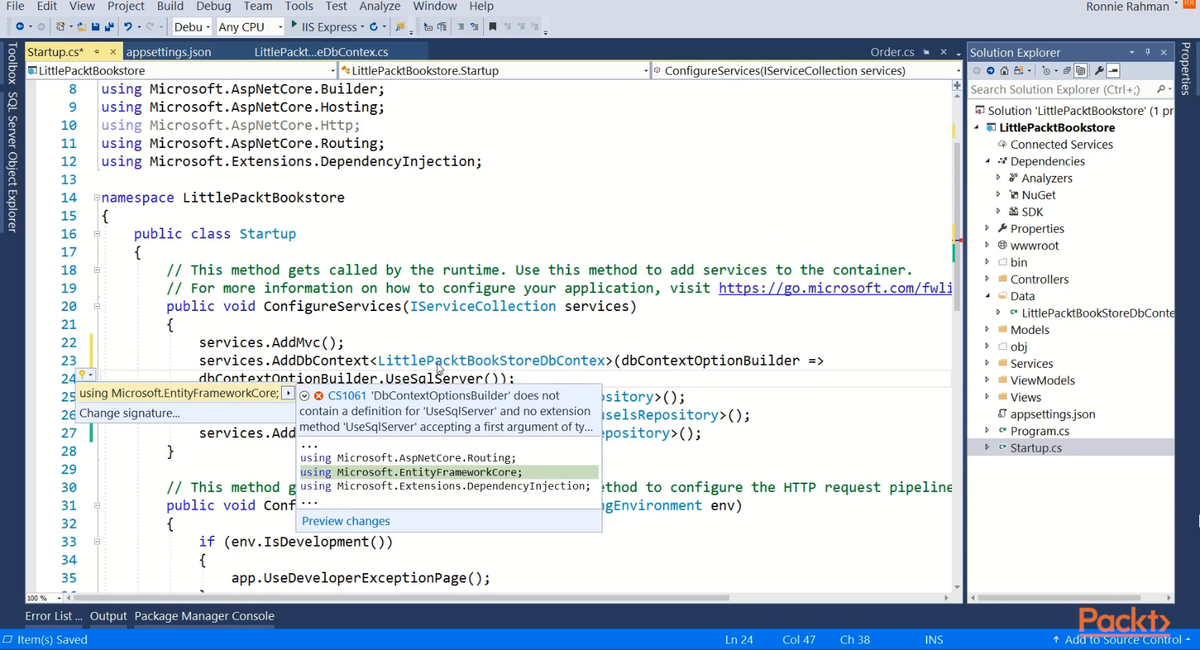Select Startup.cs in Solution Explorer

click(1036, 448)
